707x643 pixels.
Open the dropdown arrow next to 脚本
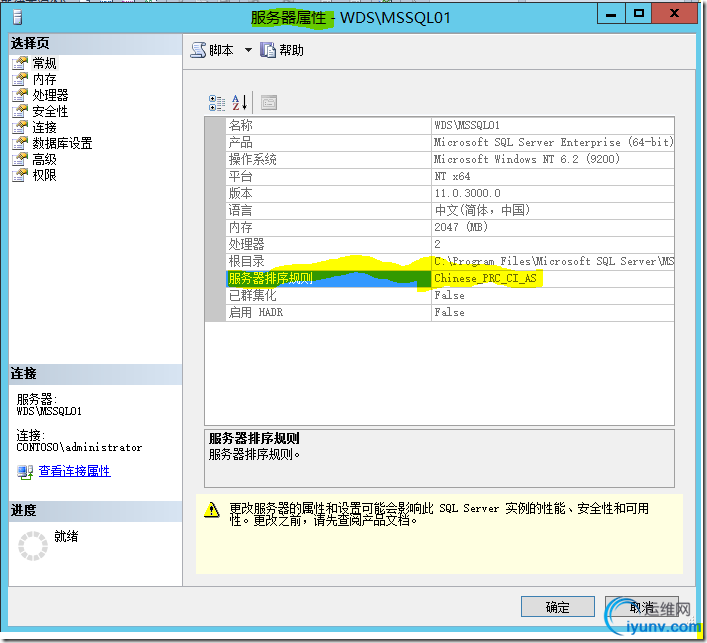248,50
